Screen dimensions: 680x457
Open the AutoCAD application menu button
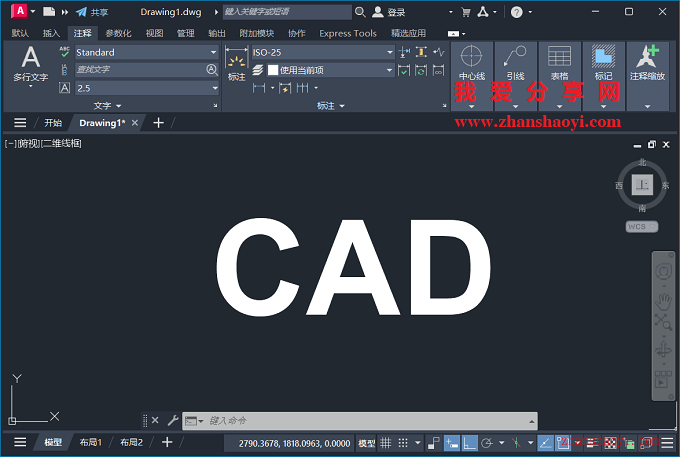point(20,11)
